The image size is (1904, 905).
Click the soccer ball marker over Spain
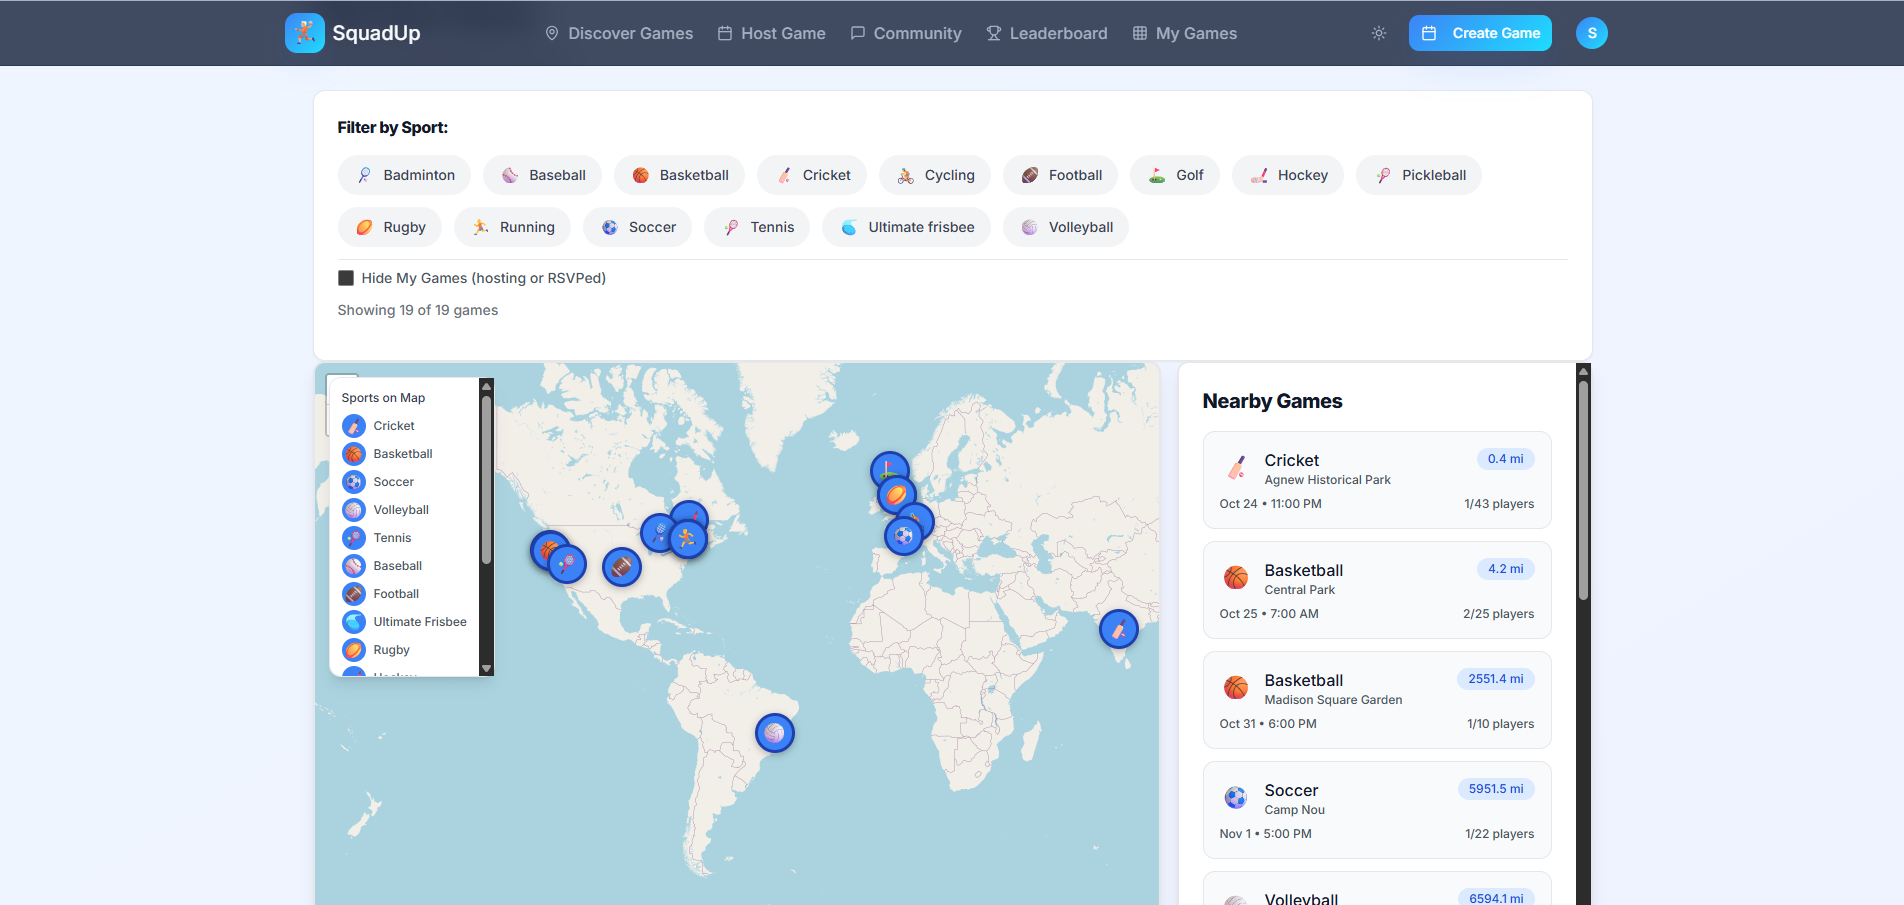click(x=903, y=537)
